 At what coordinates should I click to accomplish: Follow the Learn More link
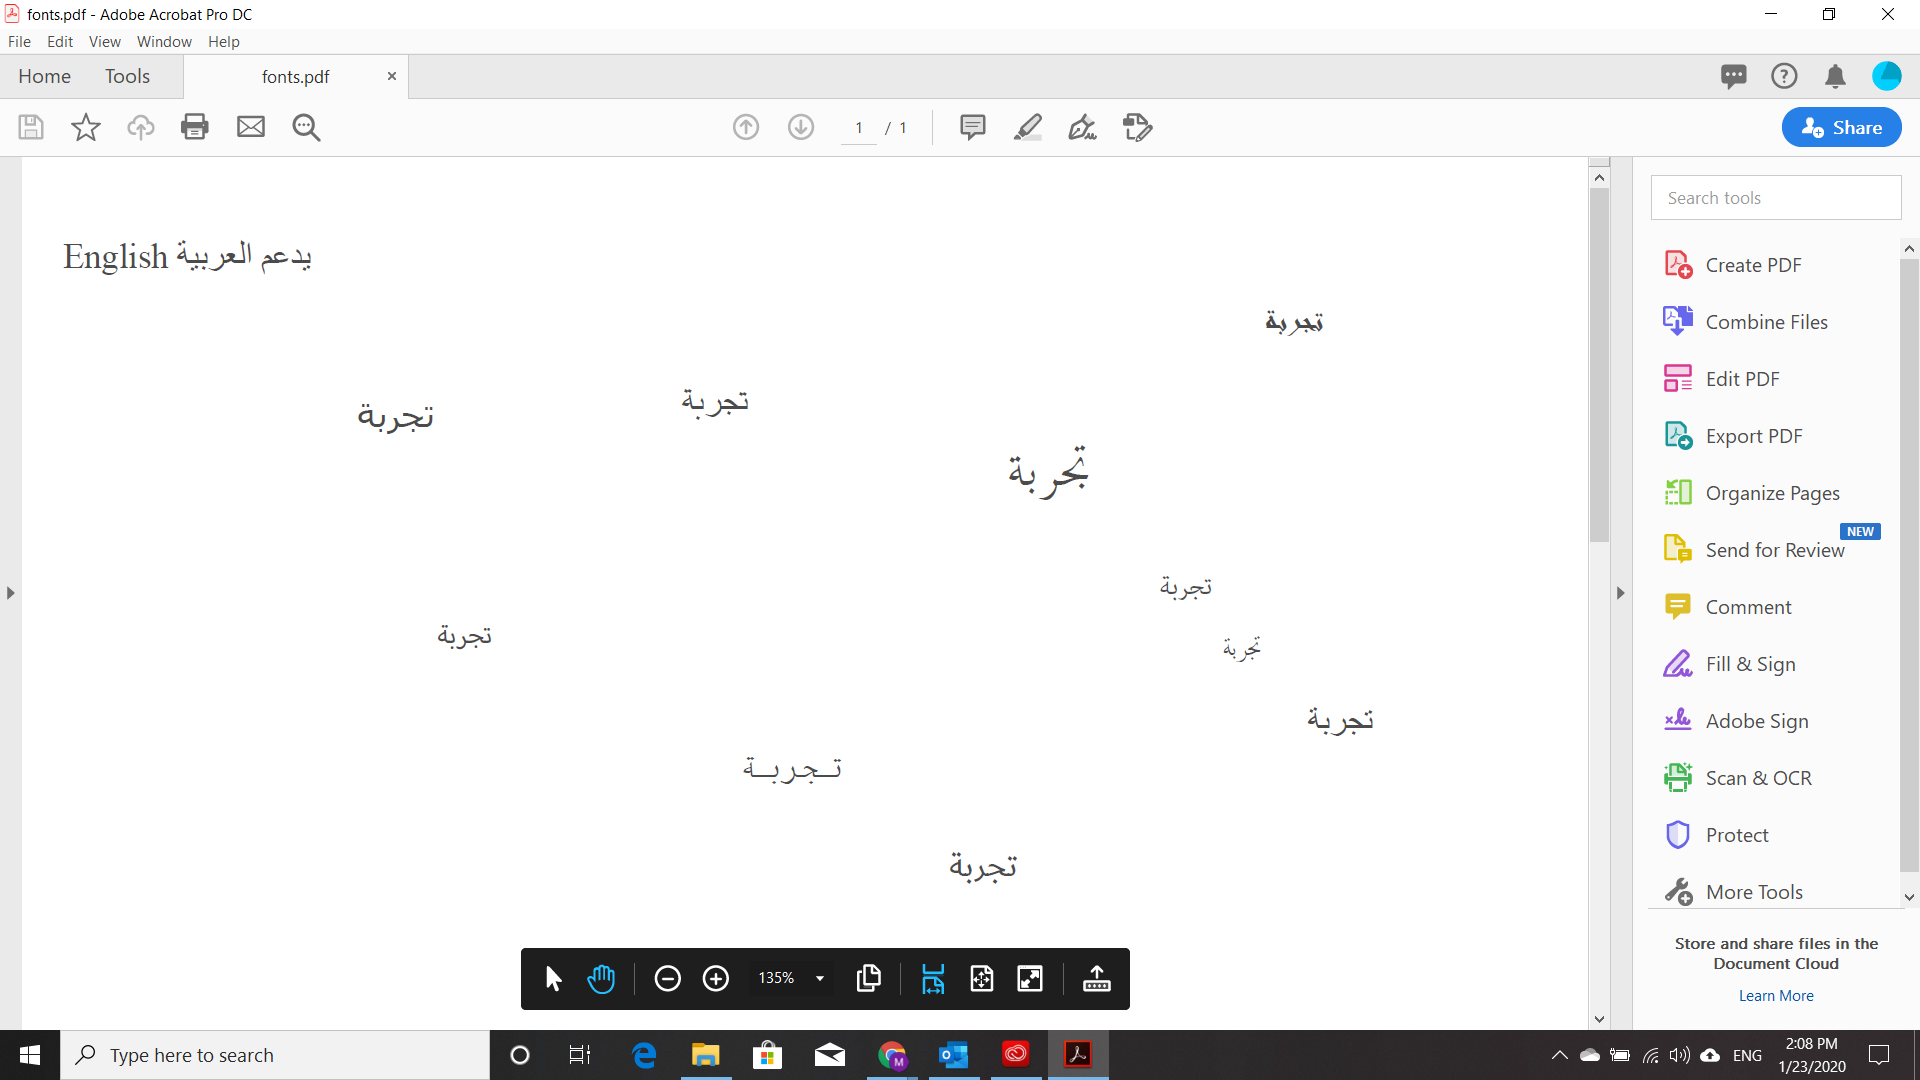1775,996
